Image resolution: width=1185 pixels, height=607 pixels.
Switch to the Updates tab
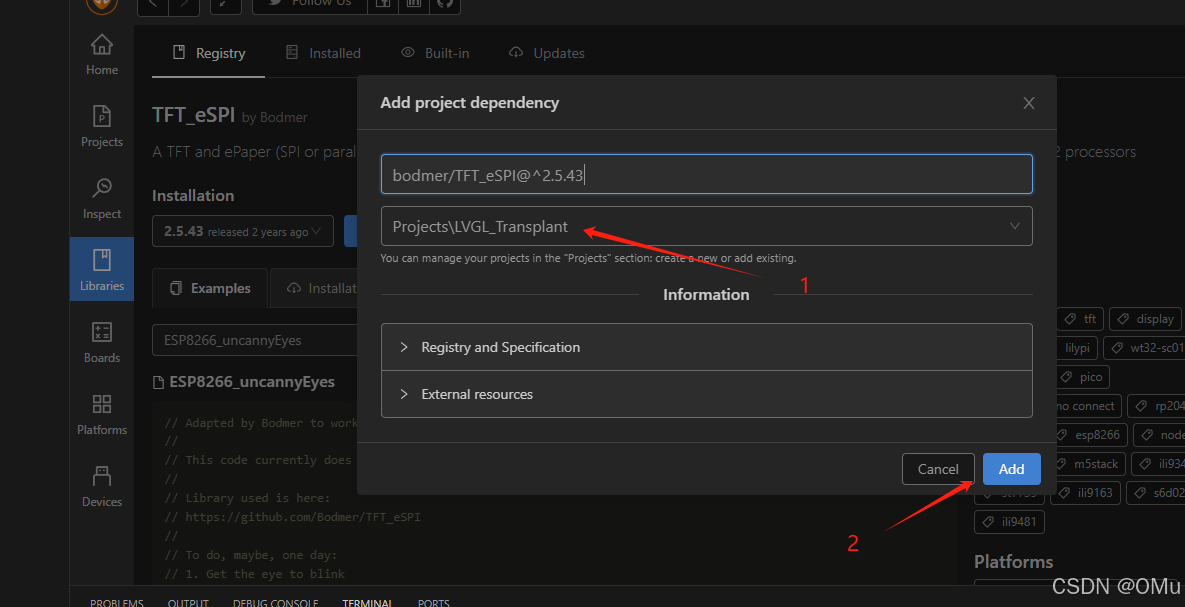click(x=546, y=53)
